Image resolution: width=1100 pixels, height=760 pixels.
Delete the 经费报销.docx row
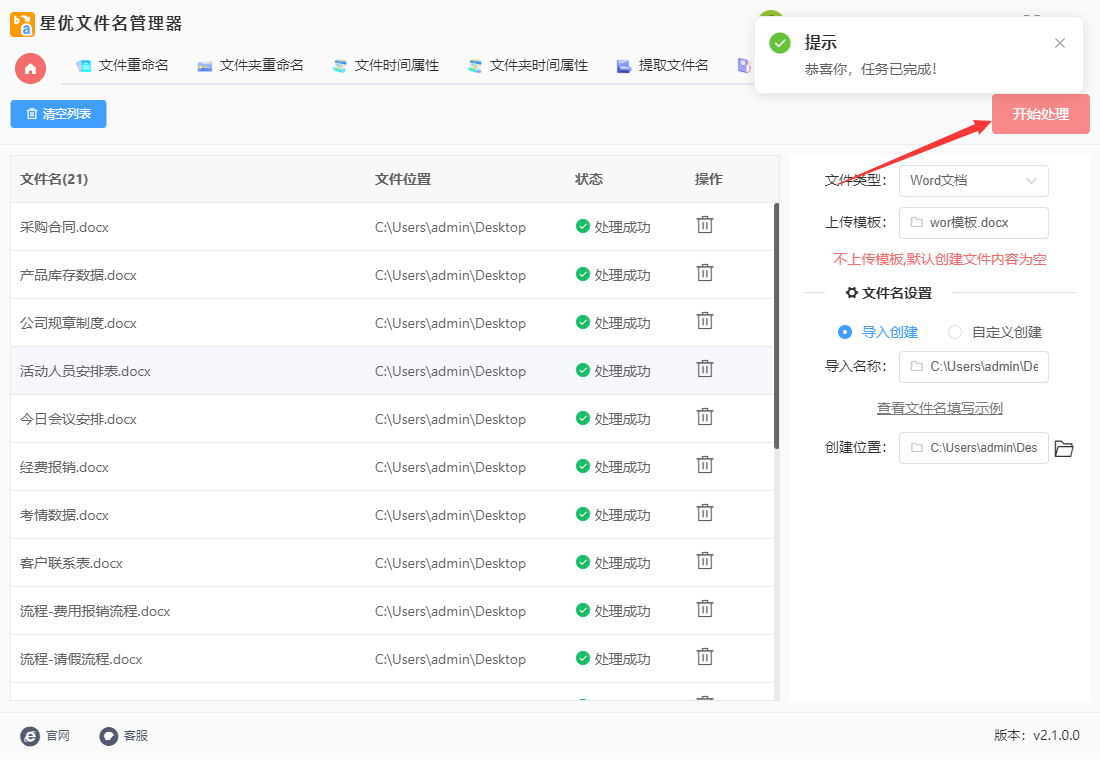[x=704, y=465]
